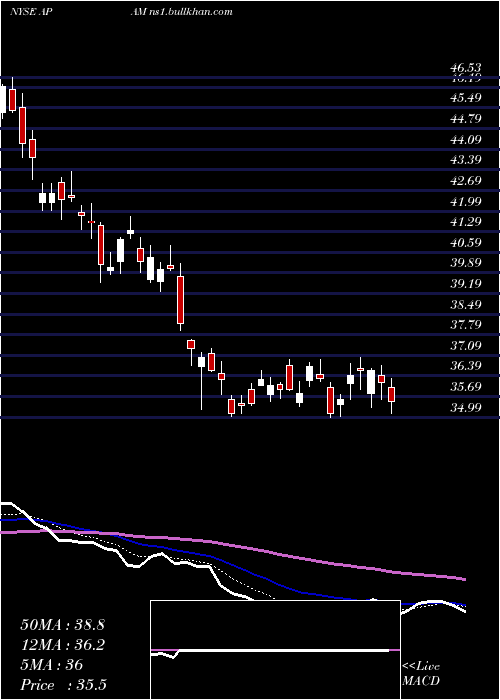Click the 42.69 price level label
This screenshot has width=500, height=700.
(466, 181)
